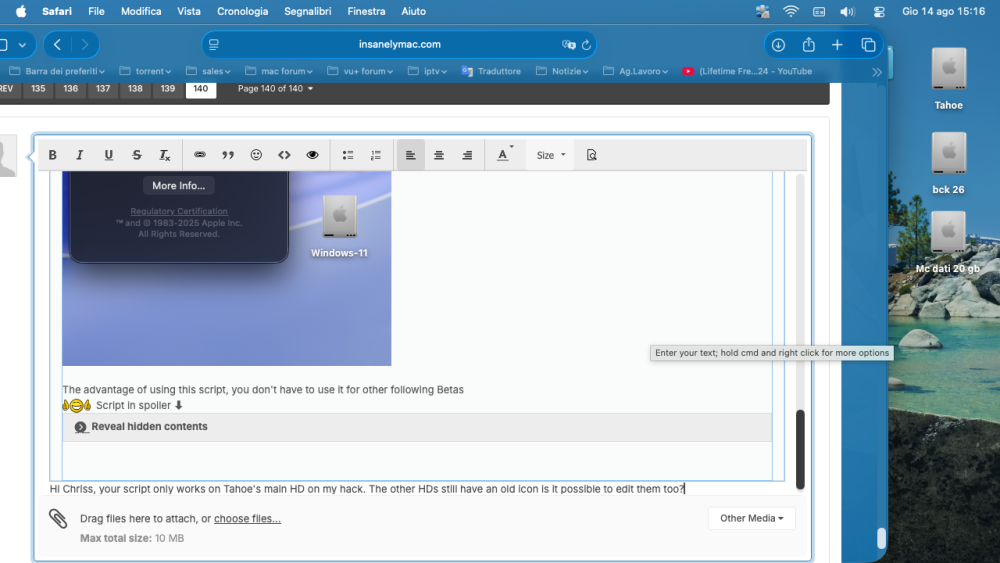
Task: Click the Safari forward button
Action: tap(85, 45)
